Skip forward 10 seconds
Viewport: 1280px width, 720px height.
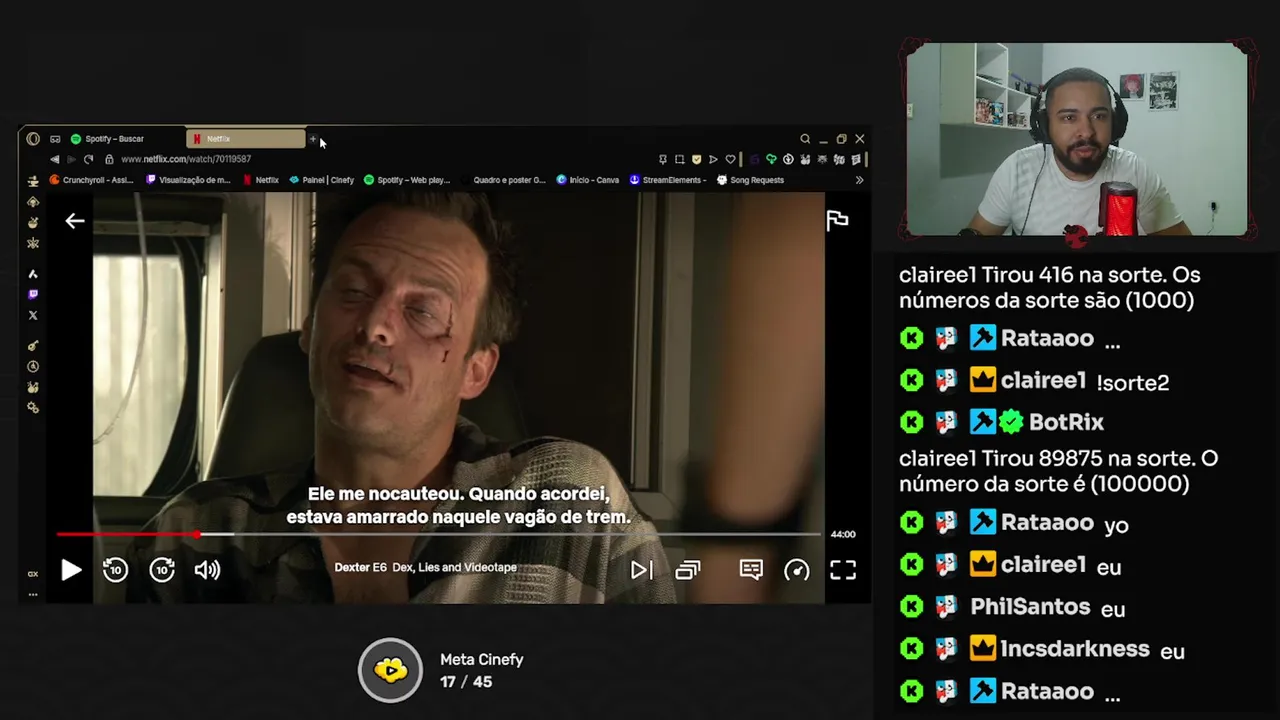(x=162, y=570)
